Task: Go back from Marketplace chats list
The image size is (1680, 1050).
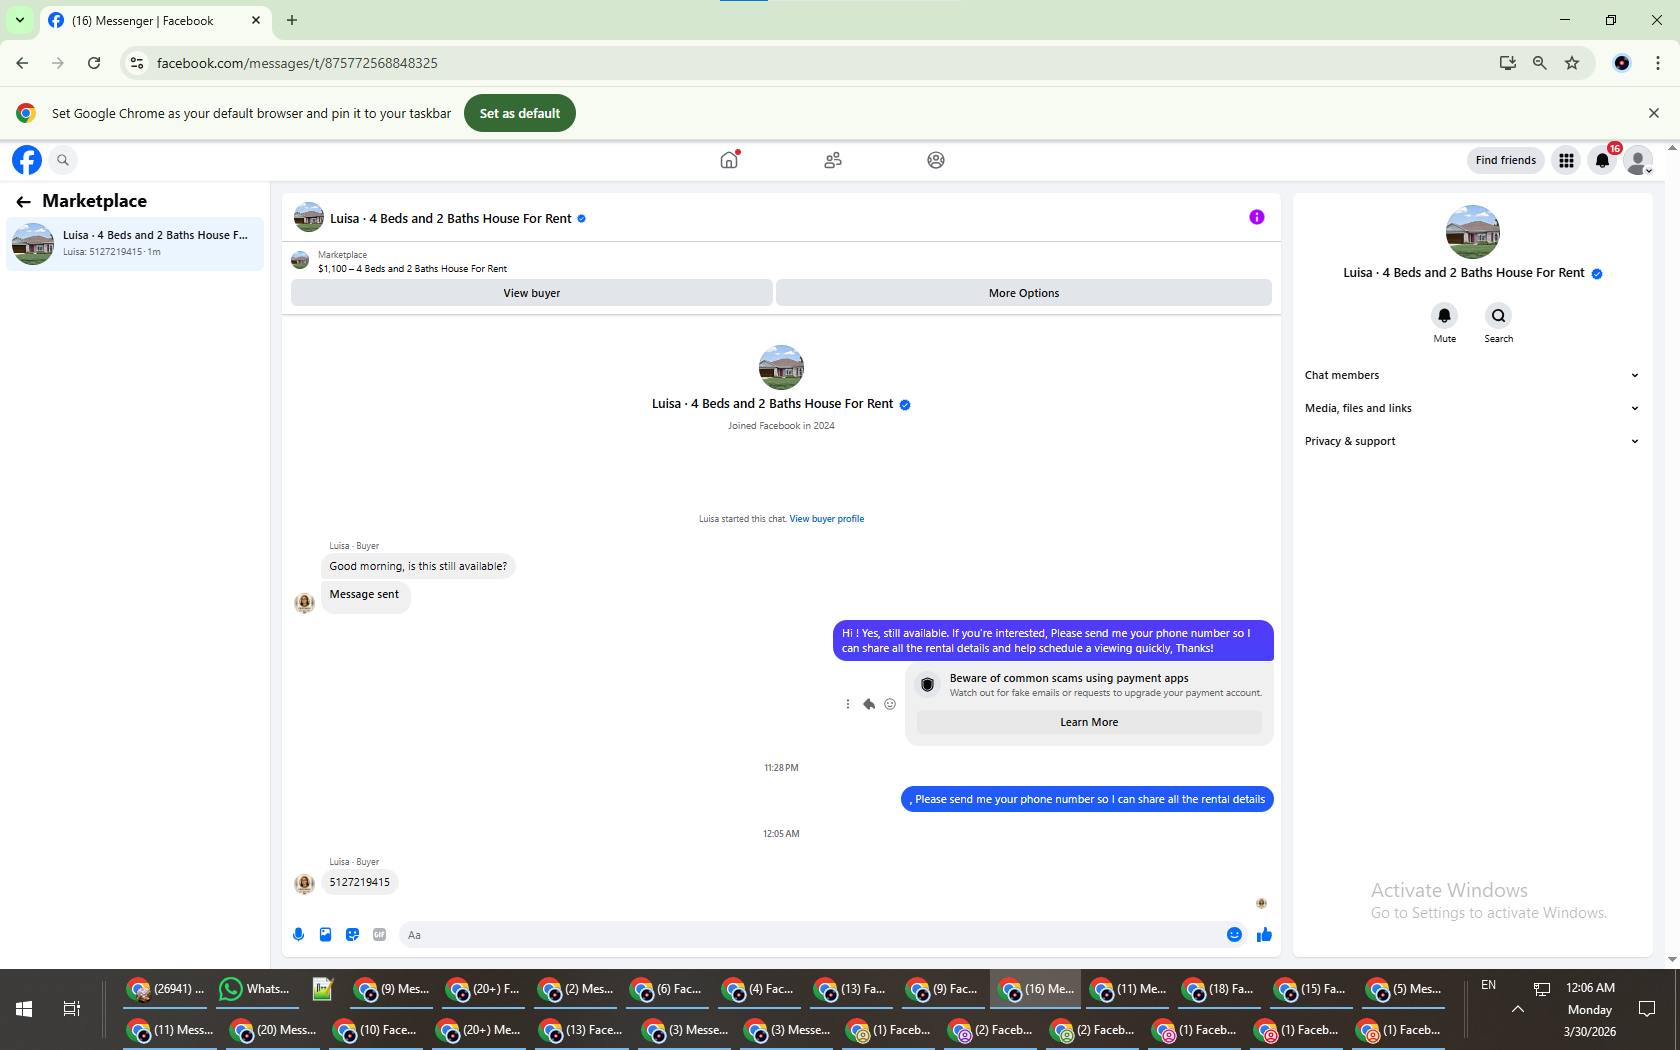Action: (23, 201)
